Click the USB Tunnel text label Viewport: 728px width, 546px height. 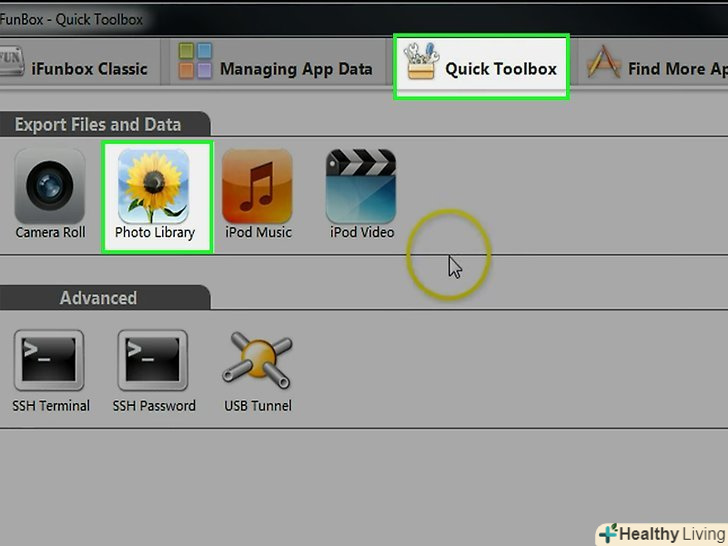pyautogui.click(x=258, y=406)
